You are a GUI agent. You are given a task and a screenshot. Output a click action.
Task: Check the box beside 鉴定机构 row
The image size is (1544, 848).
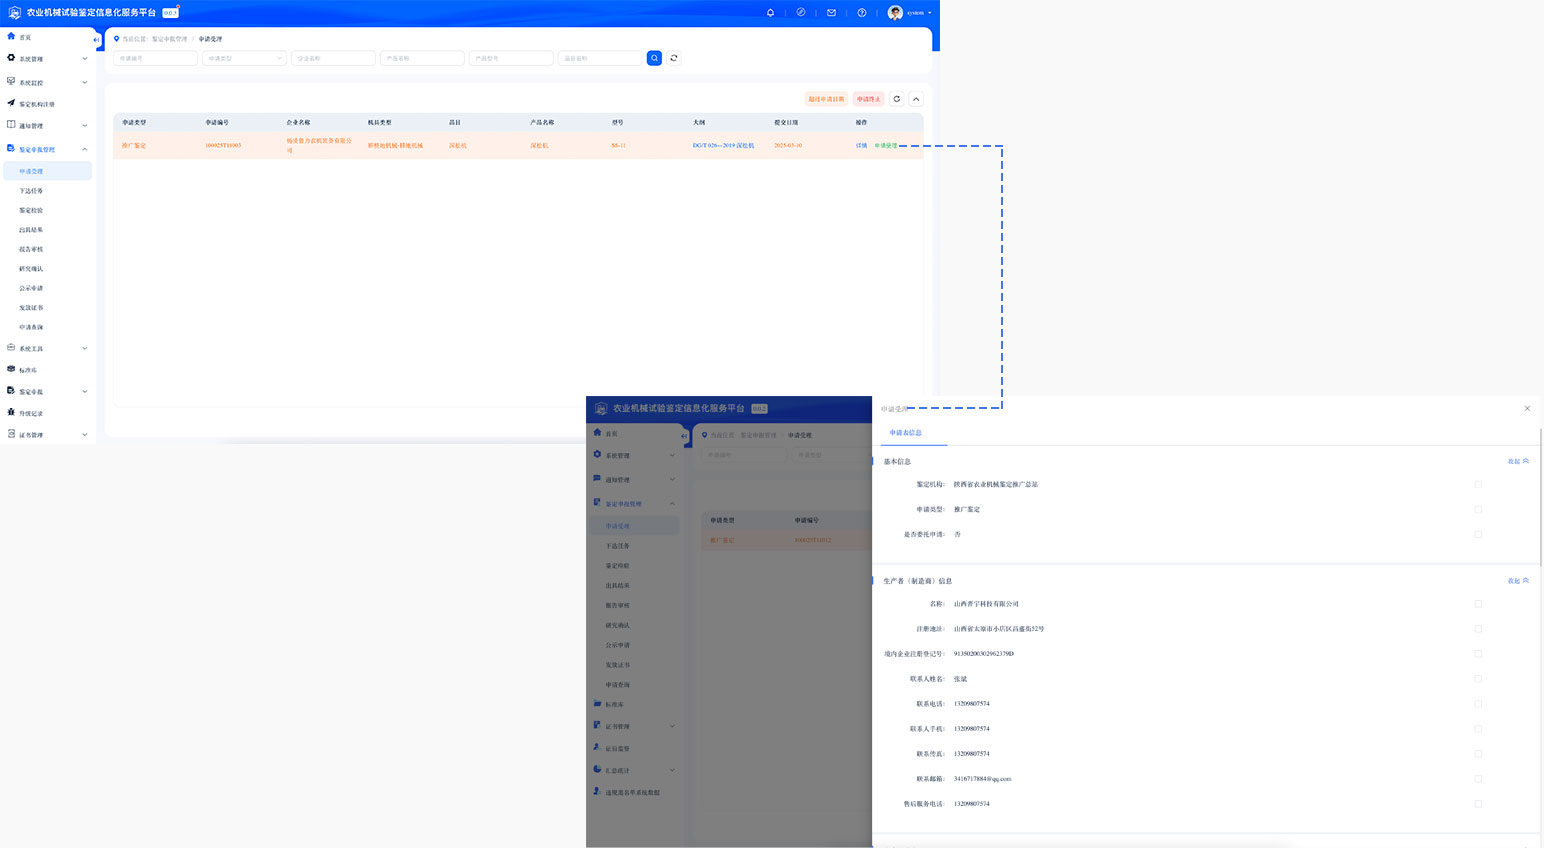1478,484
